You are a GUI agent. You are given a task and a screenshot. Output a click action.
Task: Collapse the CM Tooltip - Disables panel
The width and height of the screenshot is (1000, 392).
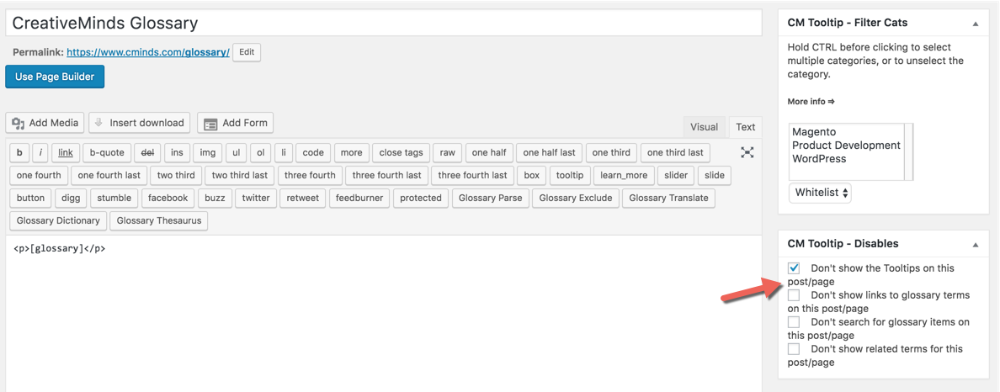tap(975, 244)
